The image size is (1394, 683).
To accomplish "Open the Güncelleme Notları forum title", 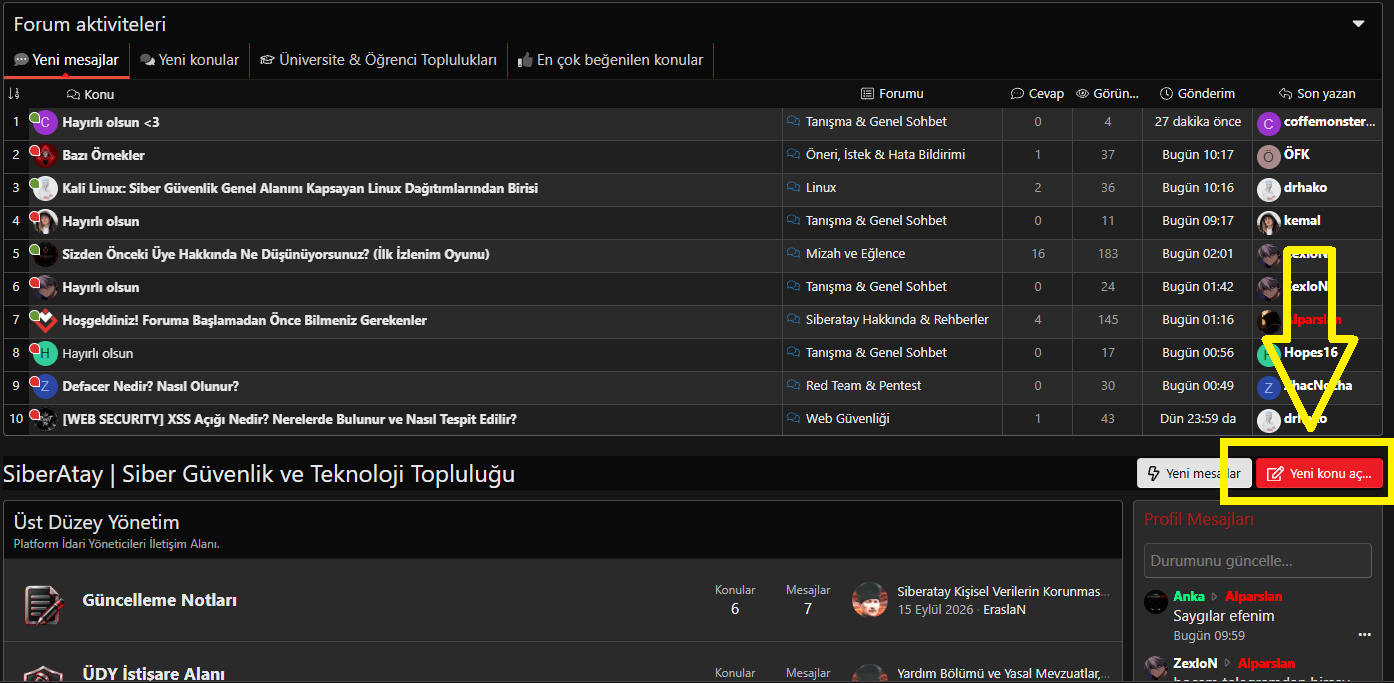I will click(x=160, y=601).
